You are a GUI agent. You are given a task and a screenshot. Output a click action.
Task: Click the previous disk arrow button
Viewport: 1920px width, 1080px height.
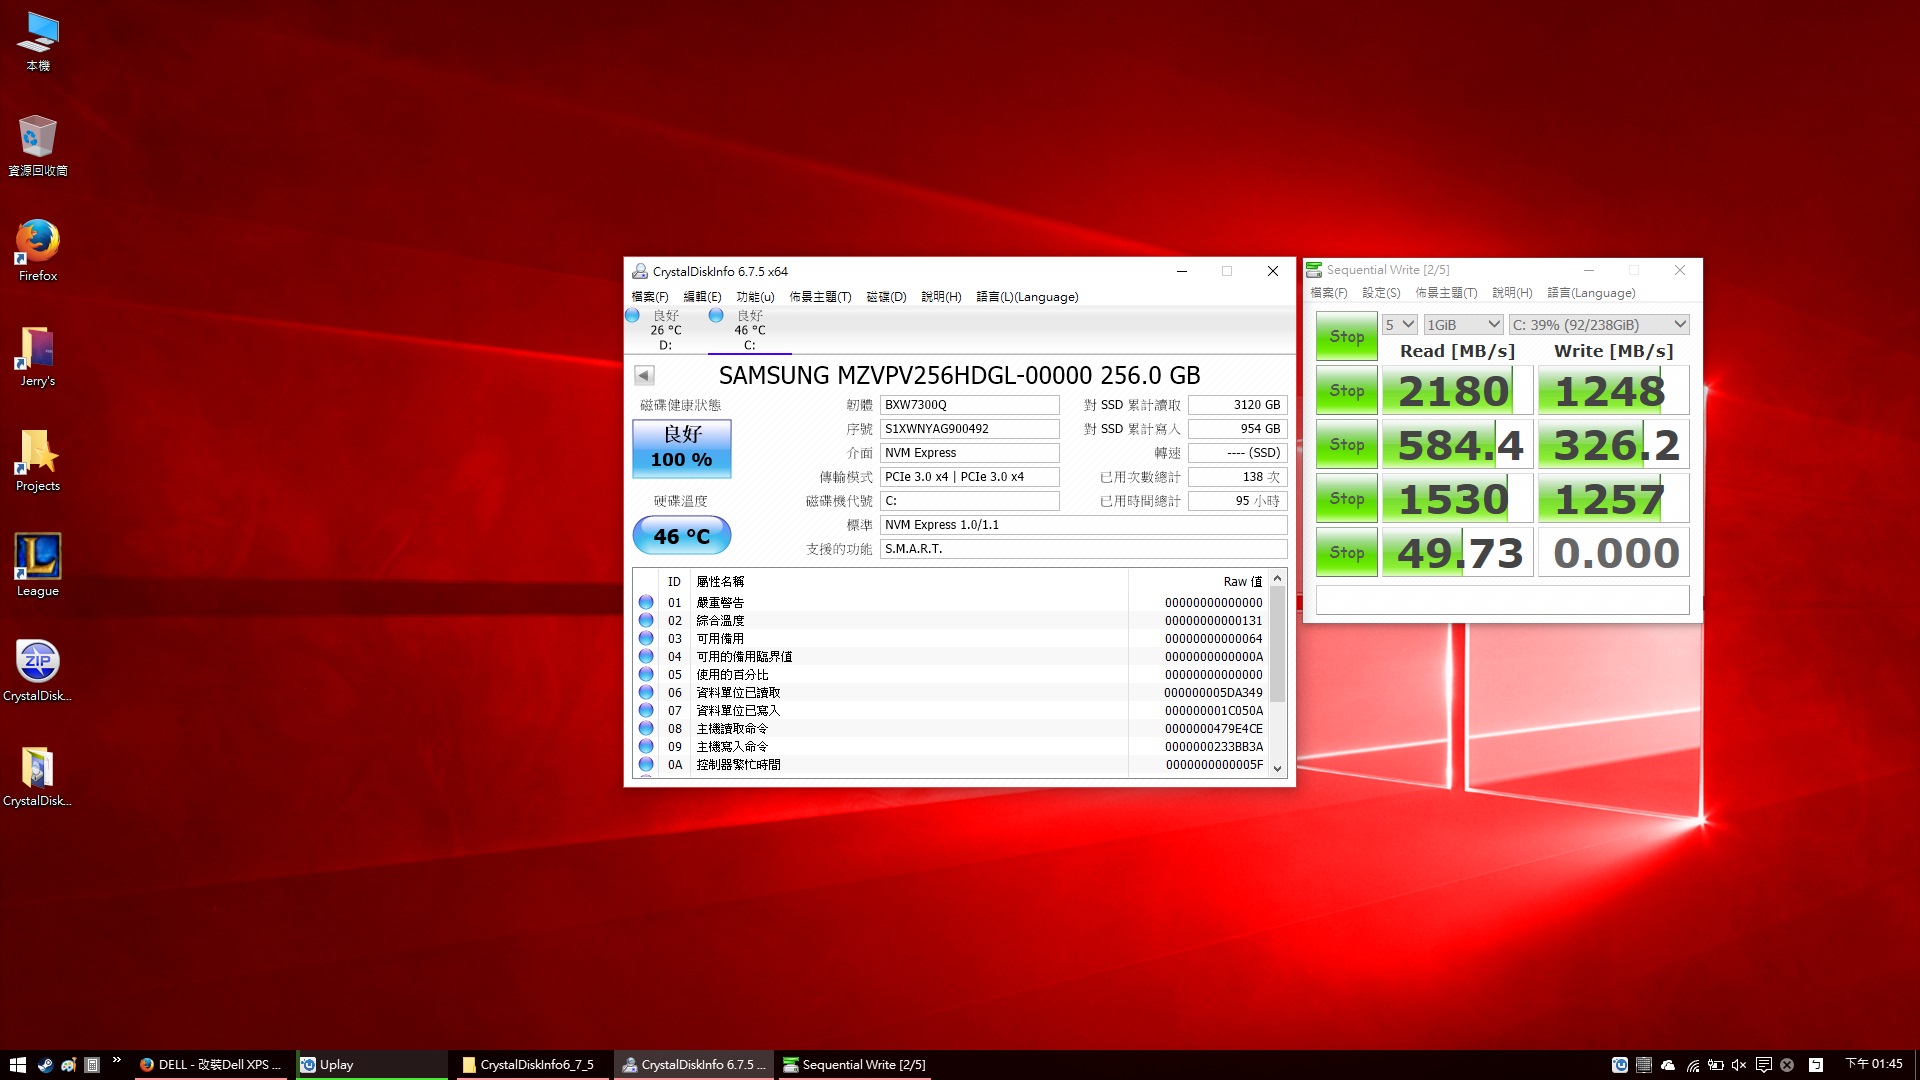coord(644,376)
